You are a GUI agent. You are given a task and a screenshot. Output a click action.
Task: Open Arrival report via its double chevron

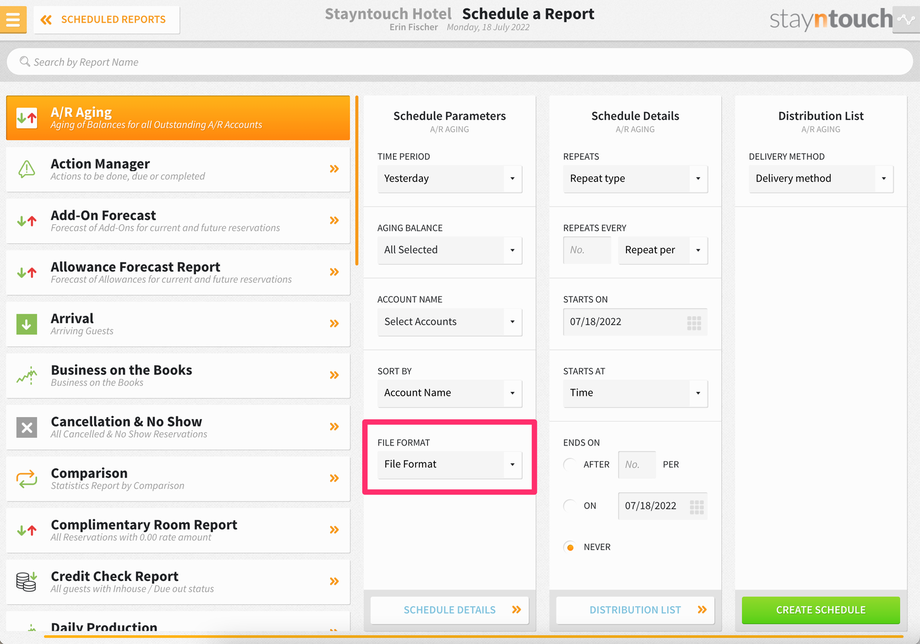pyautogui.click(x=334, y=324)
